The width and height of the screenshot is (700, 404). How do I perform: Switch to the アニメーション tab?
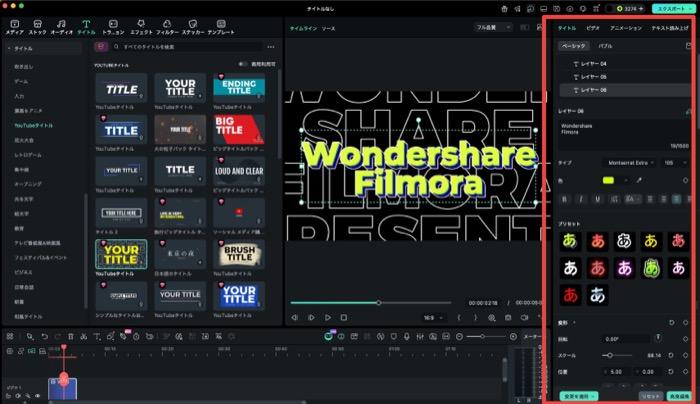tap(625, 28)
